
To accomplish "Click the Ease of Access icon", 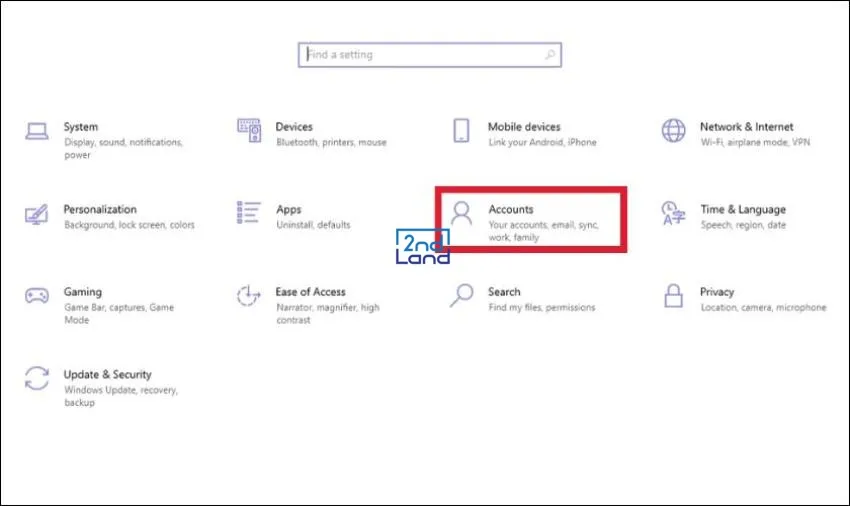I will pos(248,296).
